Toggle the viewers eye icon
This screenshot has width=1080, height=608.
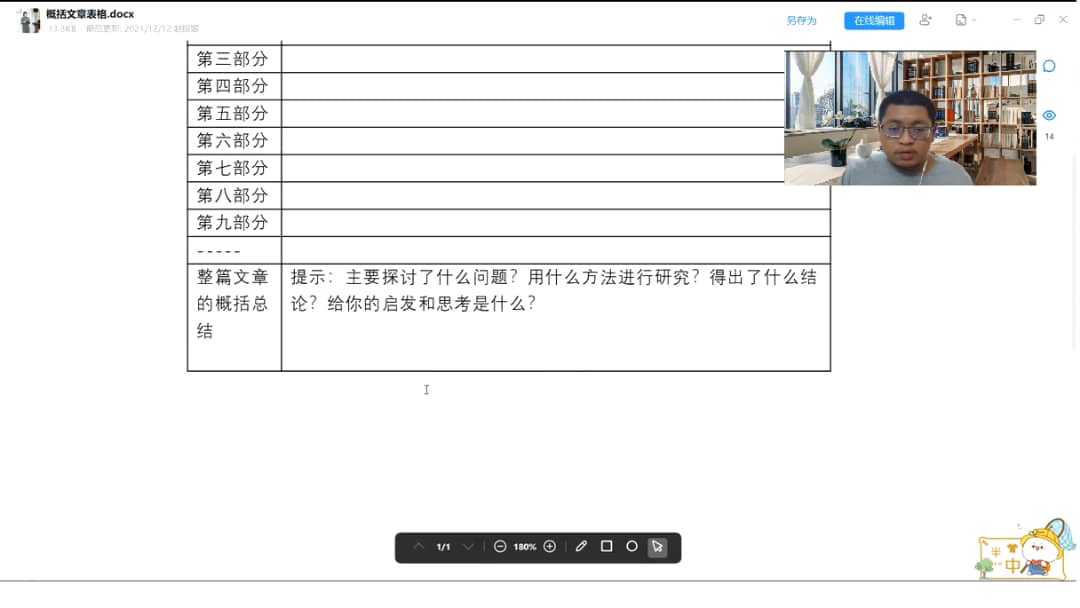1049,115
